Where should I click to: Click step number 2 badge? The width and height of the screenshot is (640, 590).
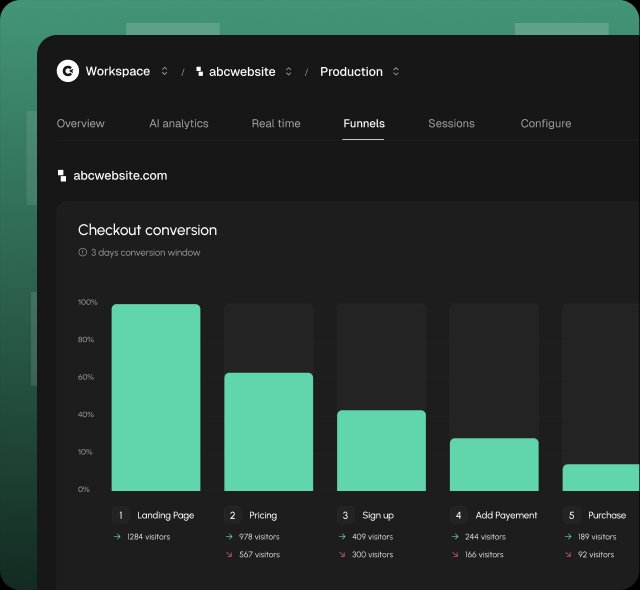click(x=233, y=515)
